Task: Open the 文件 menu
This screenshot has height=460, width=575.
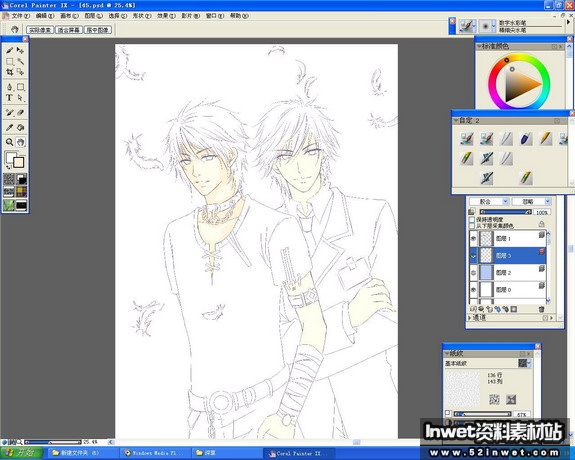Action: point(20,16)
